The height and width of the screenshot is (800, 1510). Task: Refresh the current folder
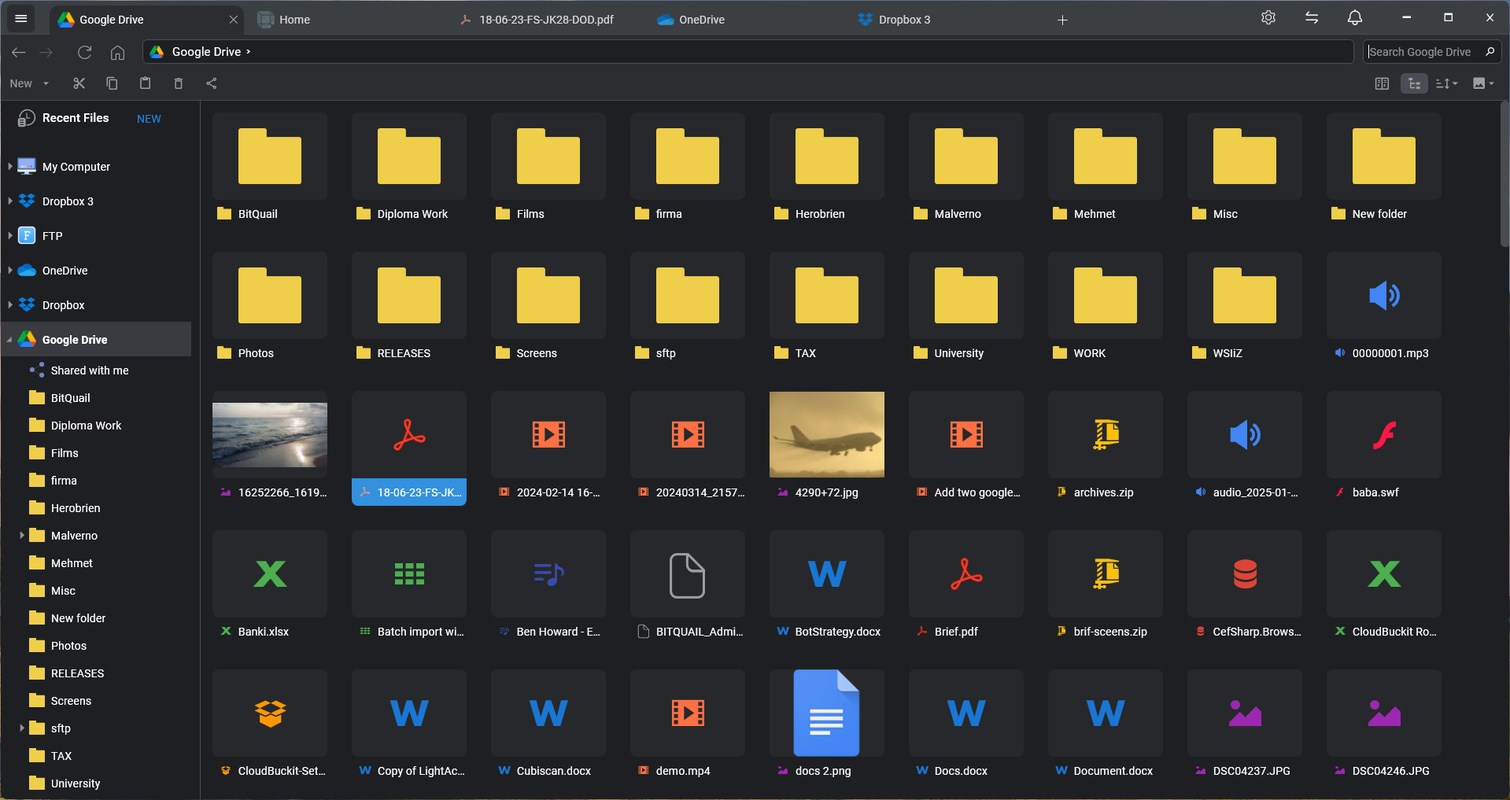85,52
